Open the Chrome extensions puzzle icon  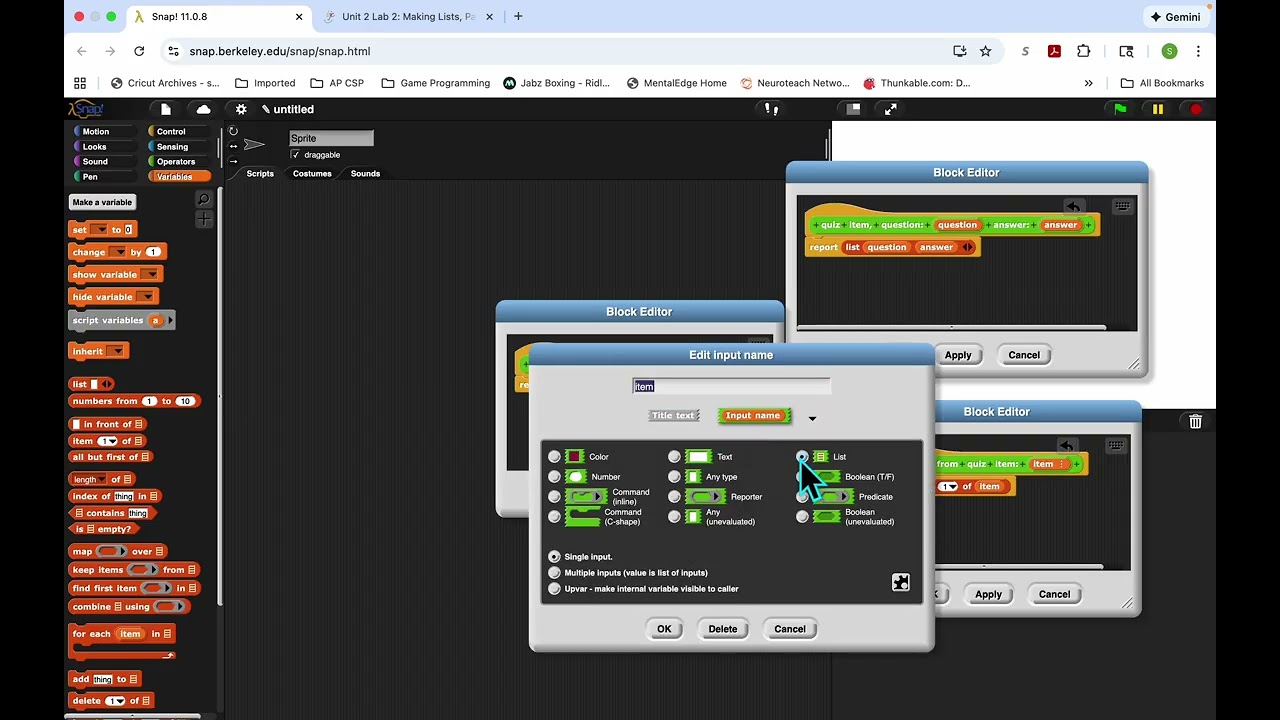pyautogui.click(x=1083, y=51)
